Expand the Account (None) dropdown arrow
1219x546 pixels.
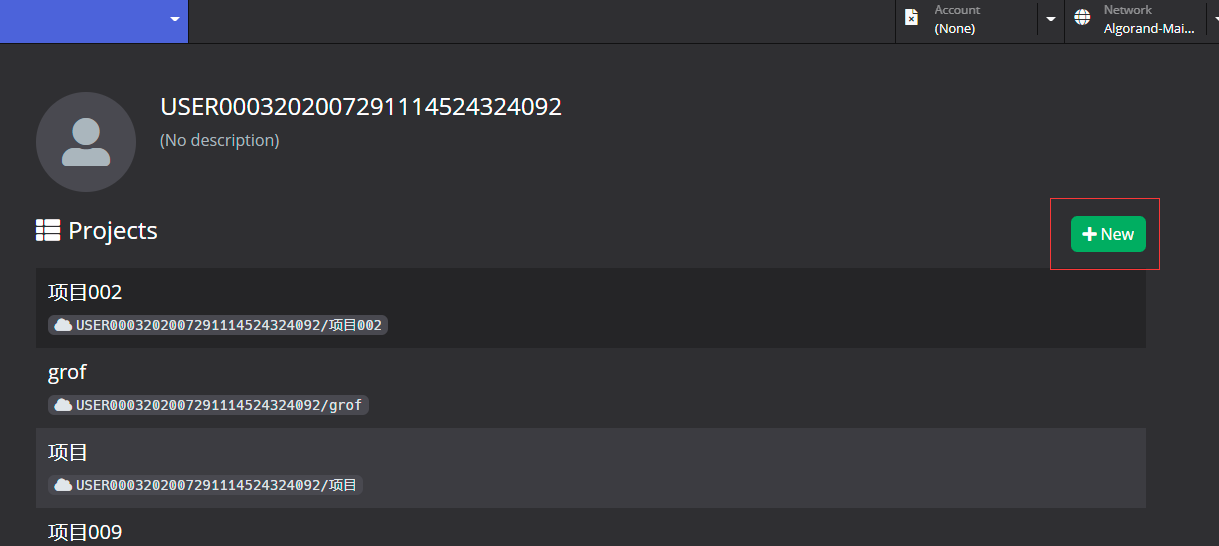coord(1050,19)
